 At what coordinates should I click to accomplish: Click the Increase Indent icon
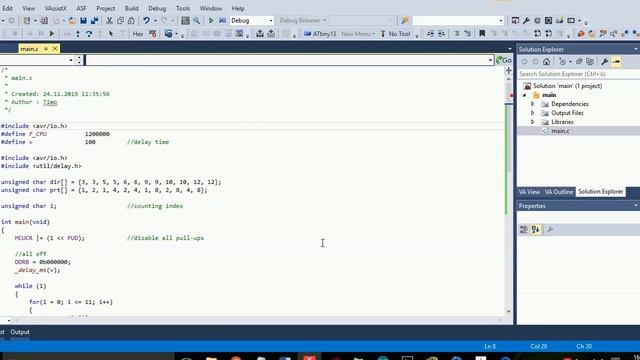pos(441,34)
